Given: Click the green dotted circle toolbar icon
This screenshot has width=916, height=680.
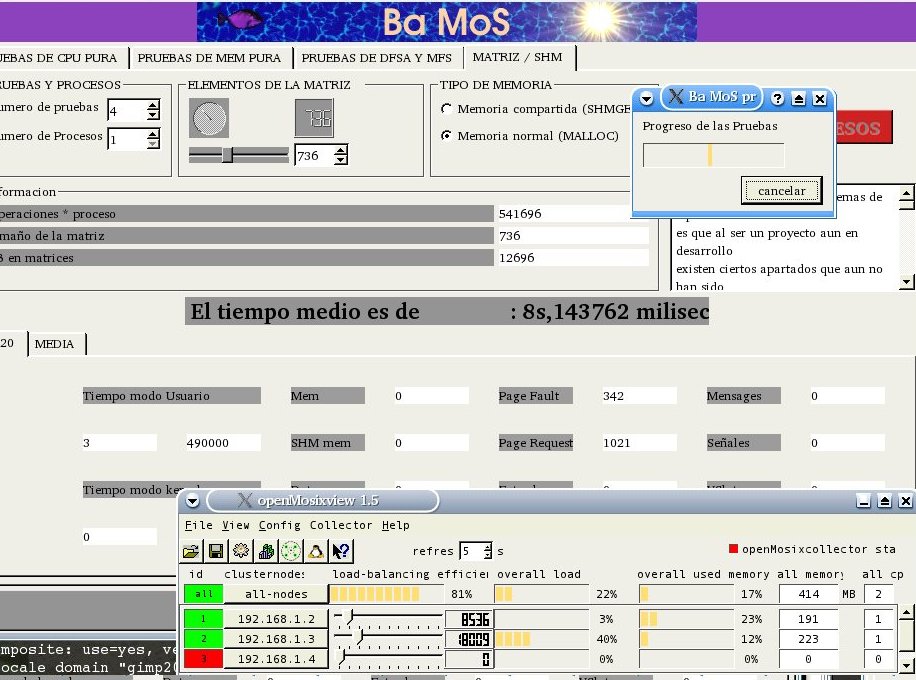Looking at the screenshot, I should [x=291, y=550].
